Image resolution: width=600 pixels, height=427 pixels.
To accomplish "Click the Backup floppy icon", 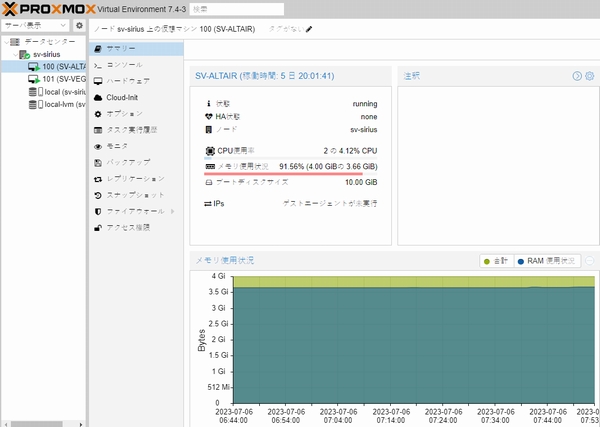I will click(x=98, y=163).
